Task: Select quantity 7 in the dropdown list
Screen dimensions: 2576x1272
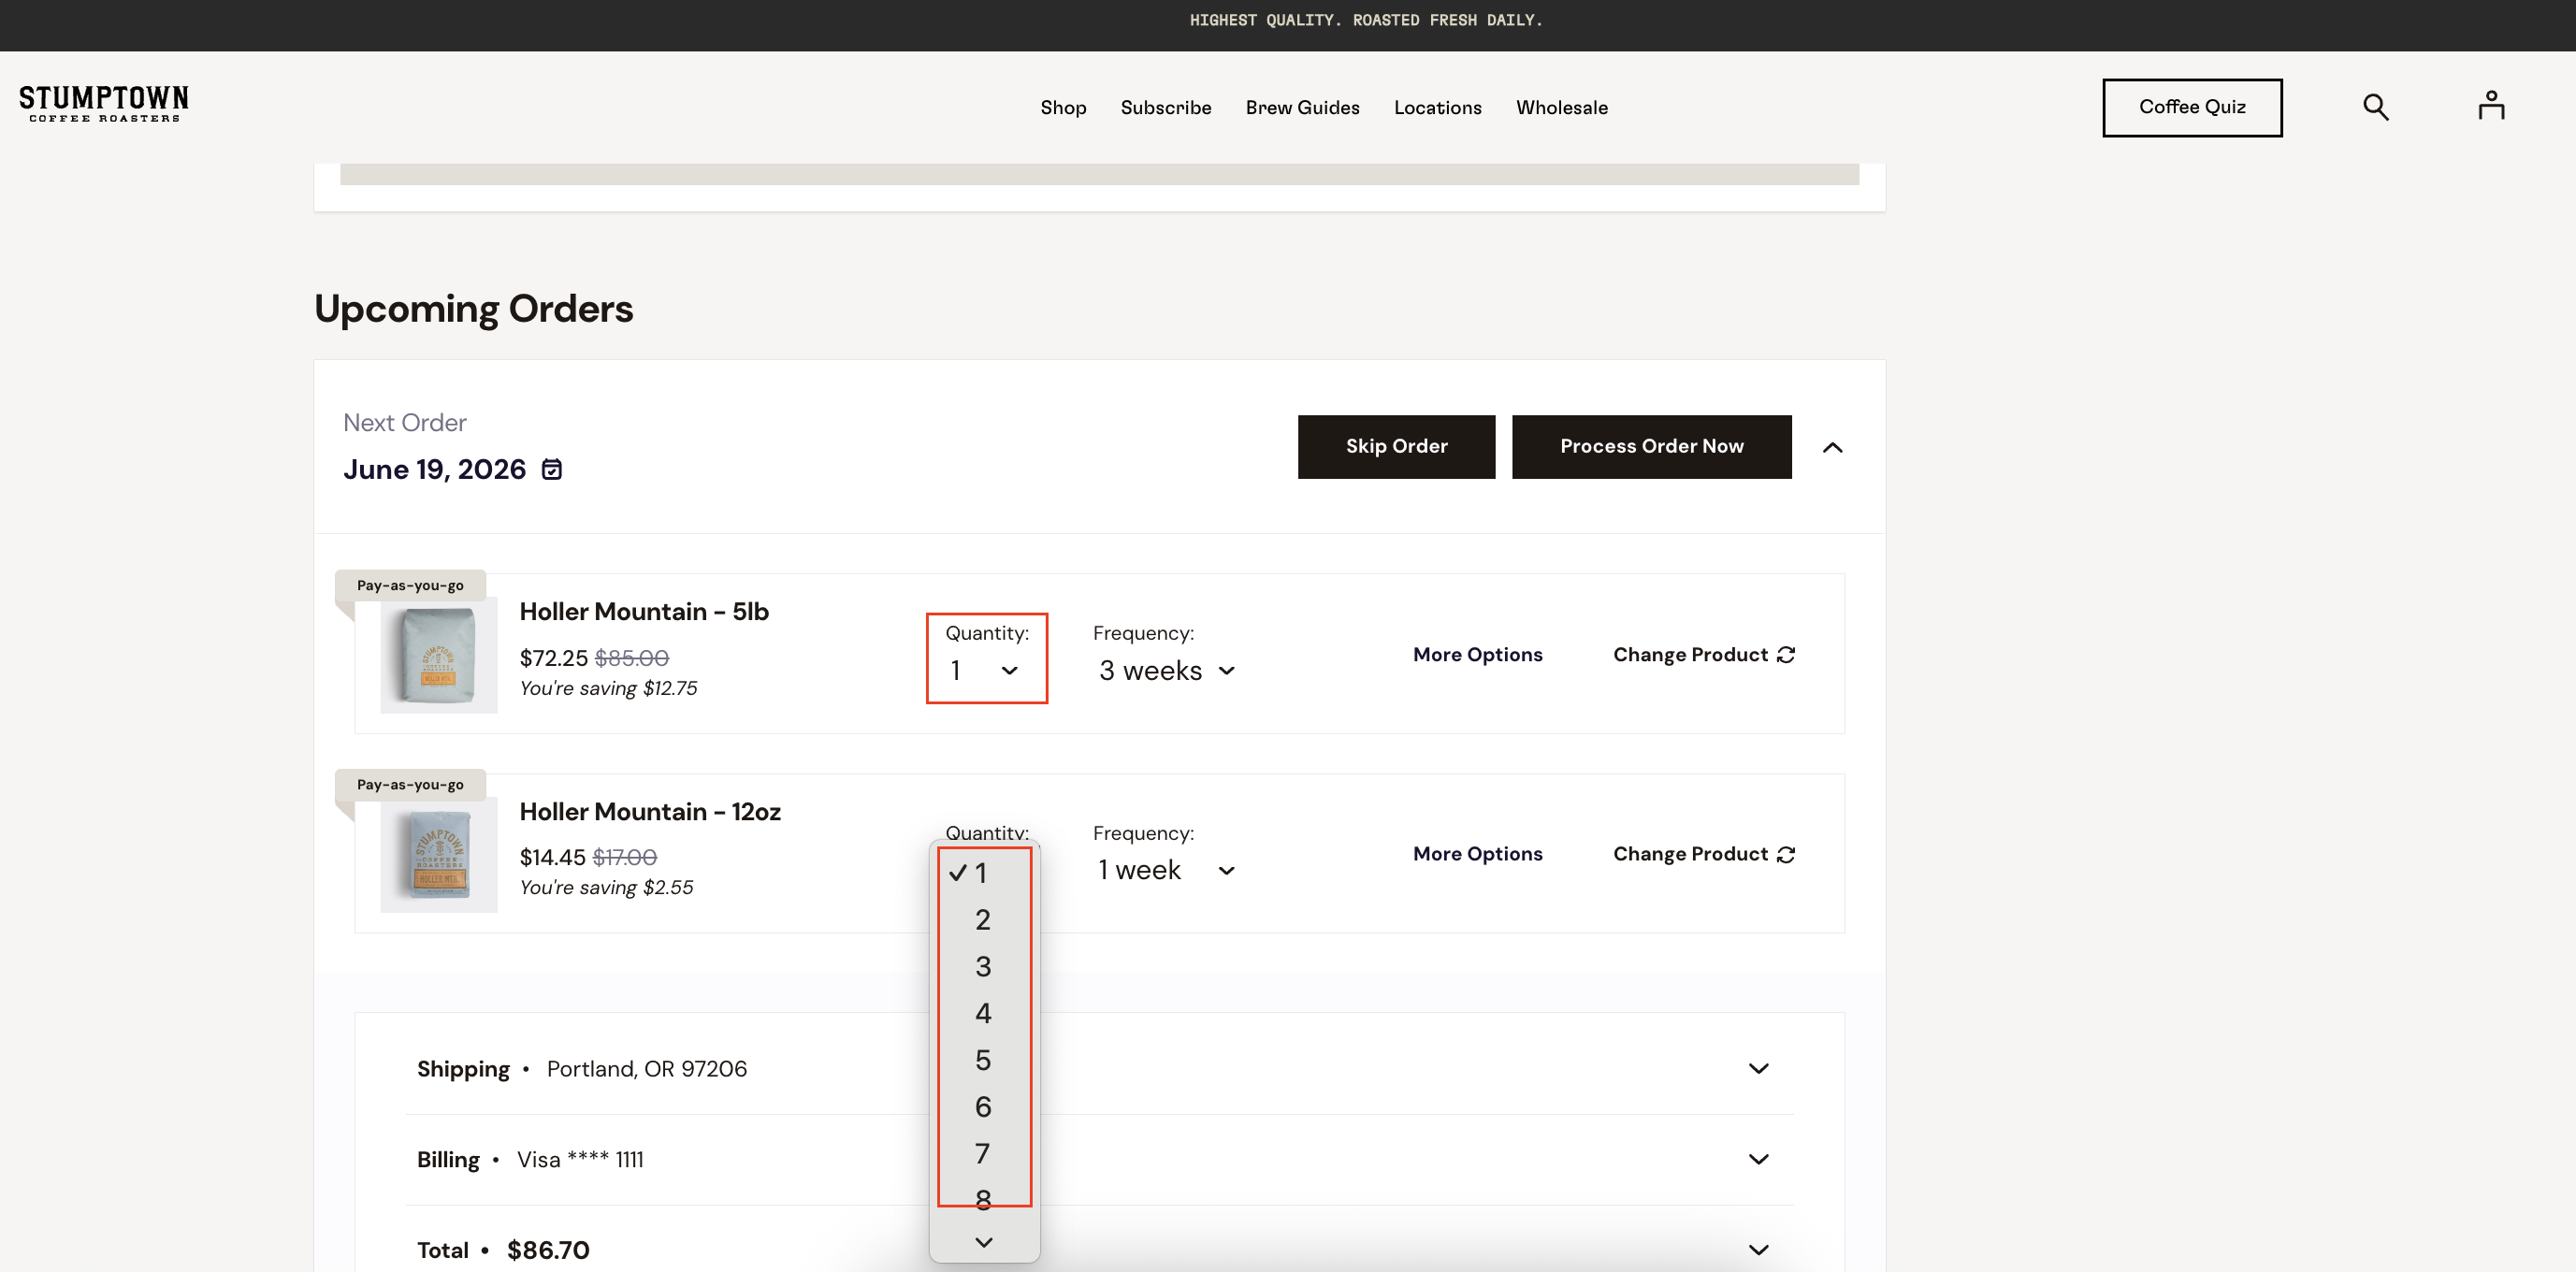Action: pyautogui.click(x=983, y=1154)
